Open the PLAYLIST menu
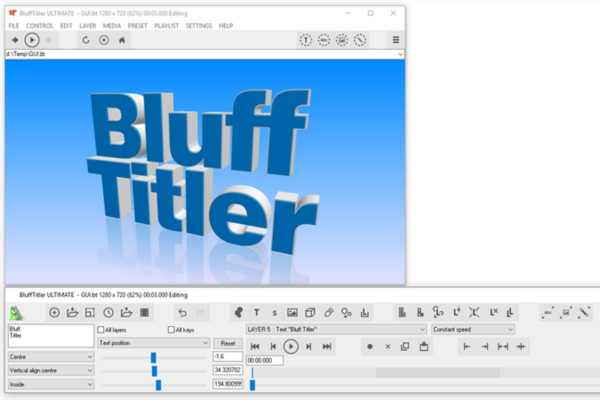Viewport: 600px width, 400px height. [x=166, y=26]
